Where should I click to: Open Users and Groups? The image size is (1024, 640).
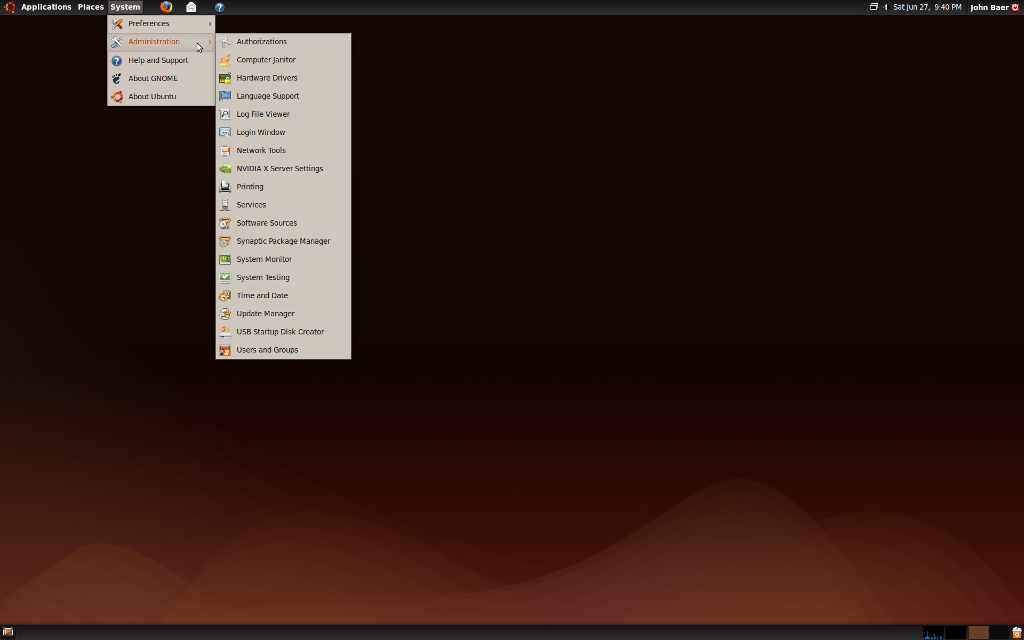coord(283,350)
